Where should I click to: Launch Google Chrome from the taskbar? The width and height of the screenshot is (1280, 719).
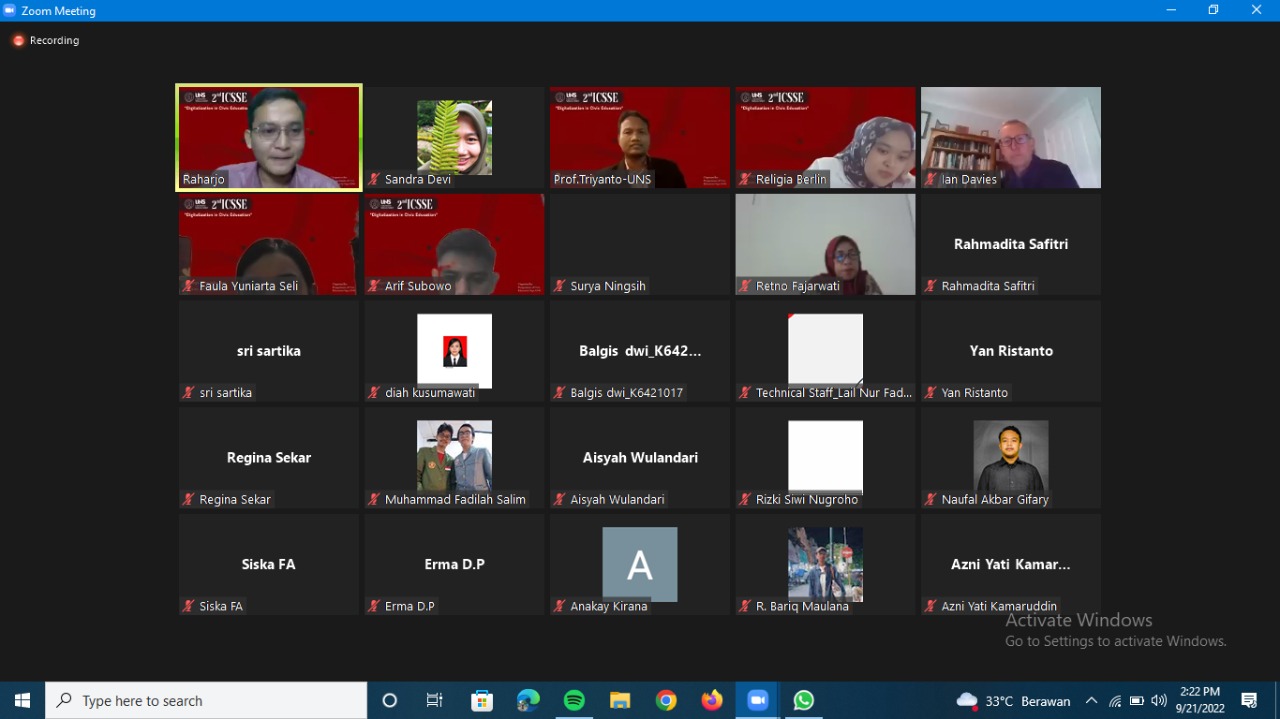pyautogui.click(x=666, y=701)
